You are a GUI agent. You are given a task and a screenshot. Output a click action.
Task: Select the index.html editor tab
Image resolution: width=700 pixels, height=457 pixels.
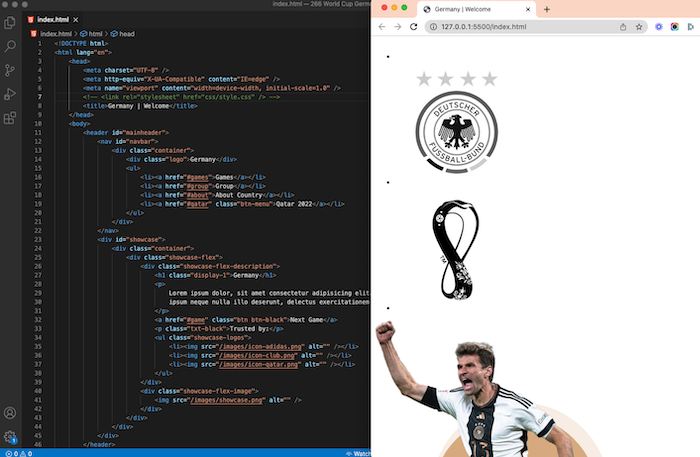tap(53, 20)
